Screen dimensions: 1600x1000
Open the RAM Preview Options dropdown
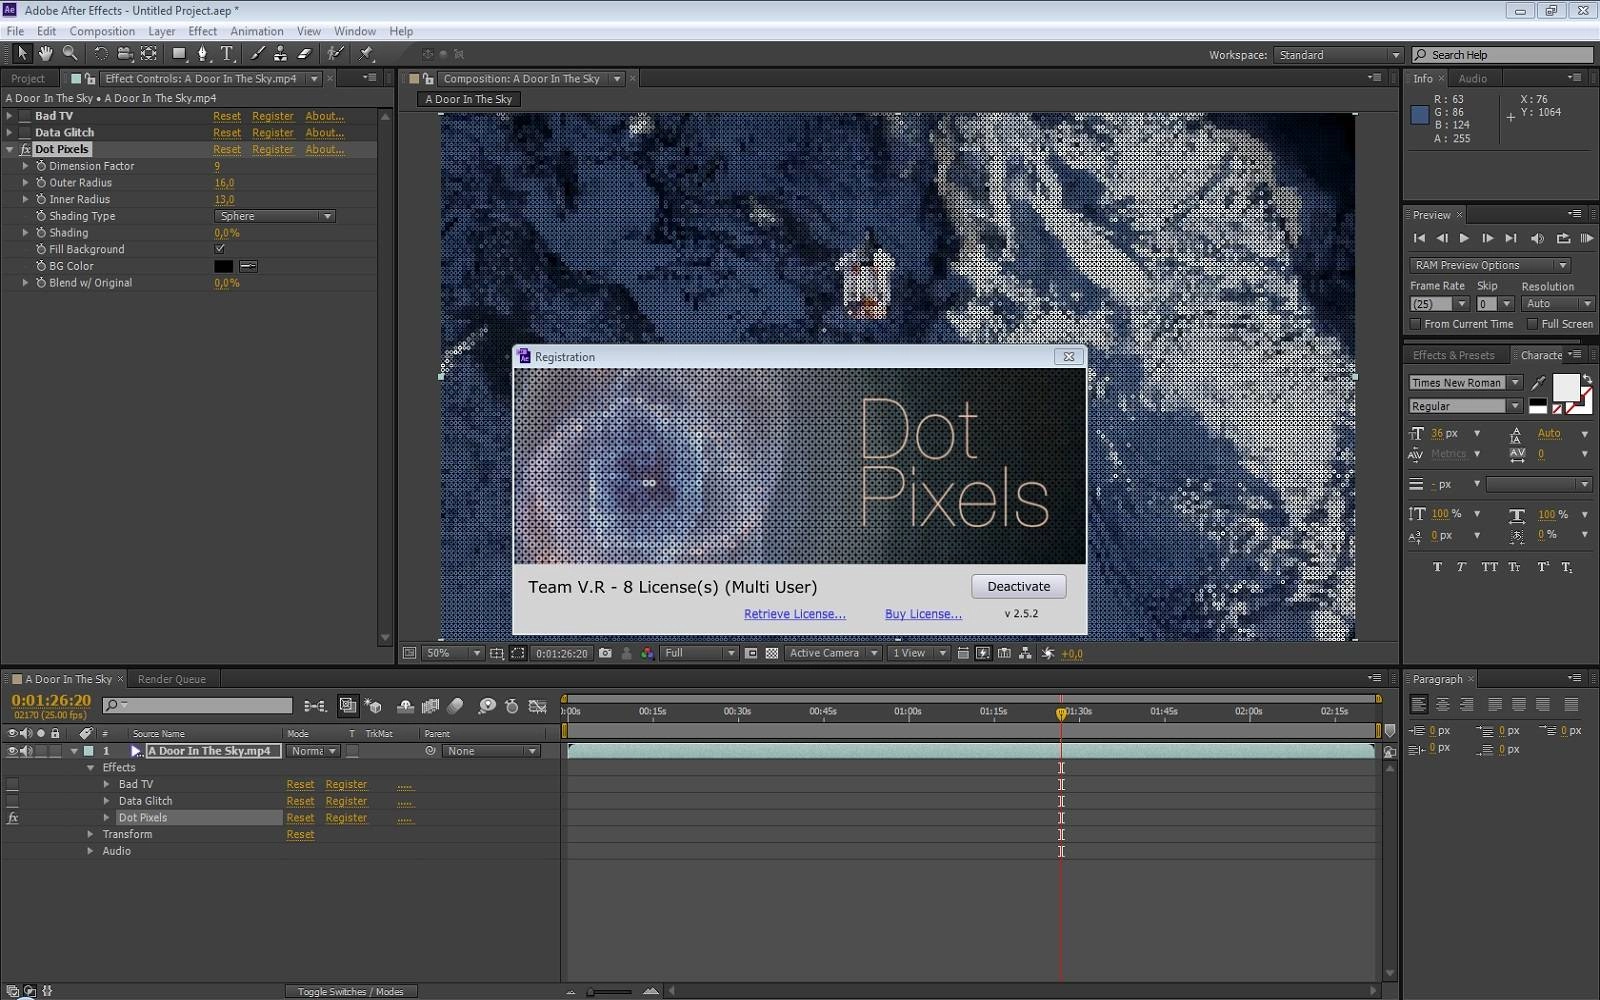(x=1489, y=265)
